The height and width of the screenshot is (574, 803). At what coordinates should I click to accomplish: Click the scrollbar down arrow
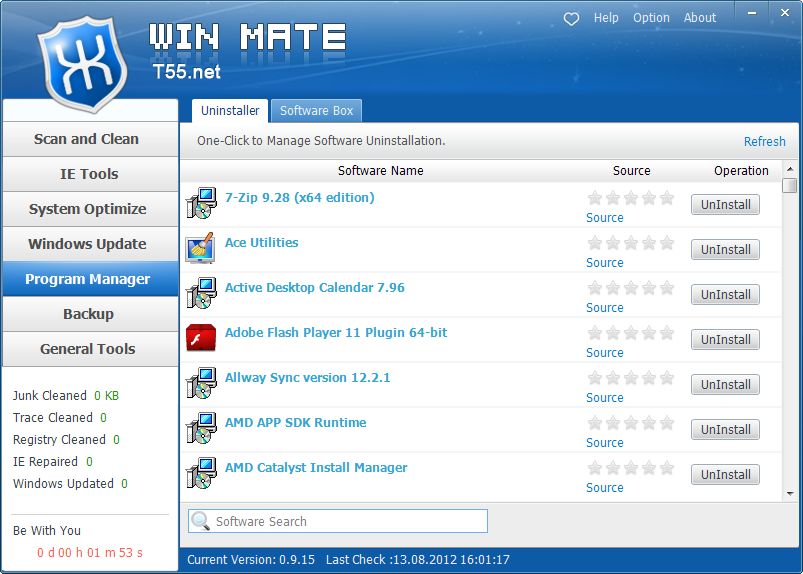pos(790,494)
